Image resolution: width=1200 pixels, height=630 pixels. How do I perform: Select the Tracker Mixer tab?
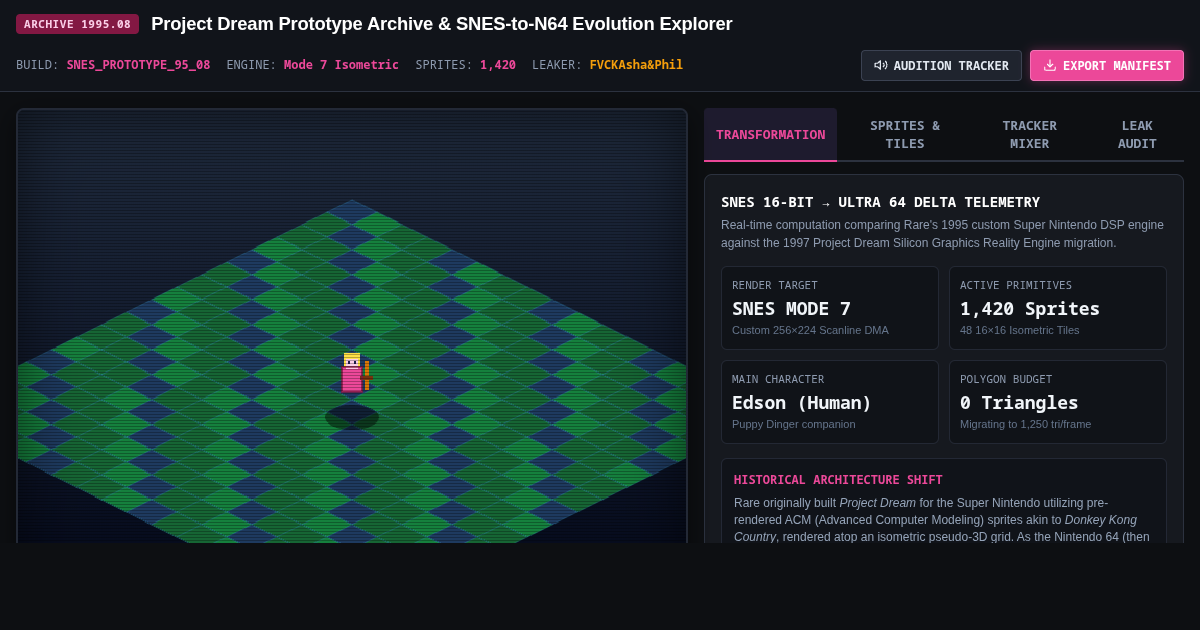(1029, 135)
